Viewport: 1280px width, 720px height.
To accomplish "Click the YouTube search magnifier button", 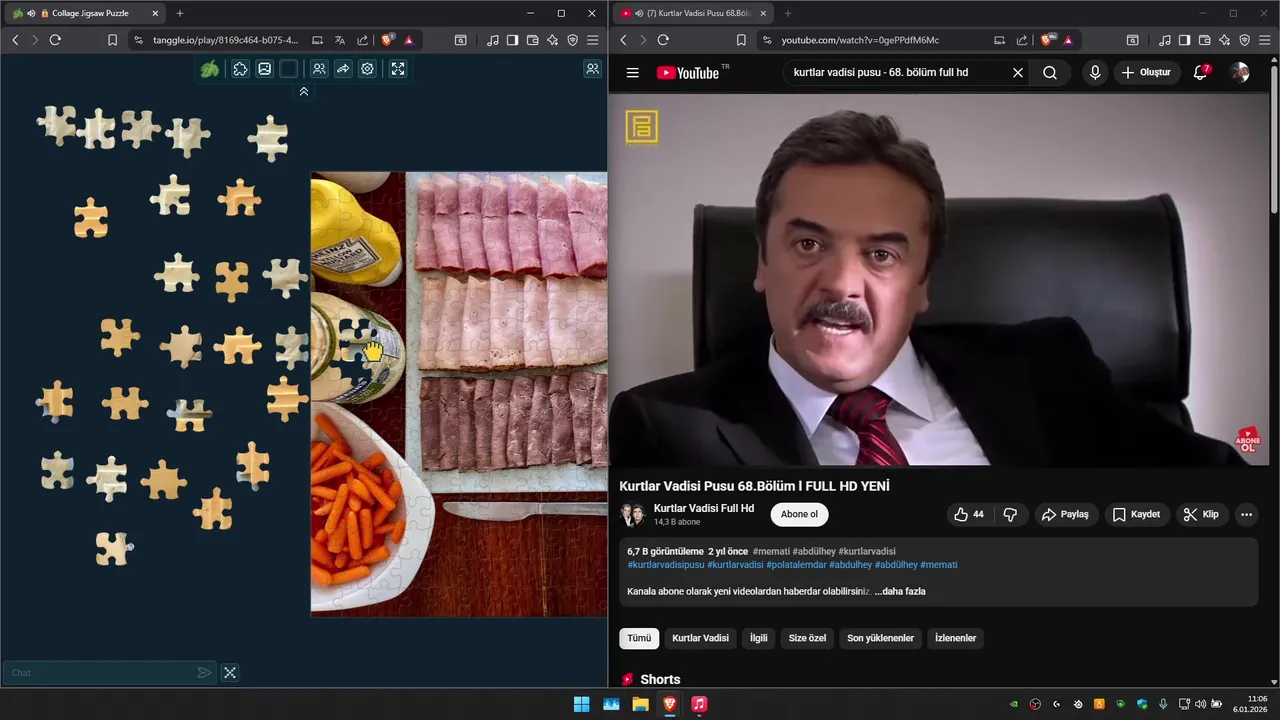I will pos(1050,72).
